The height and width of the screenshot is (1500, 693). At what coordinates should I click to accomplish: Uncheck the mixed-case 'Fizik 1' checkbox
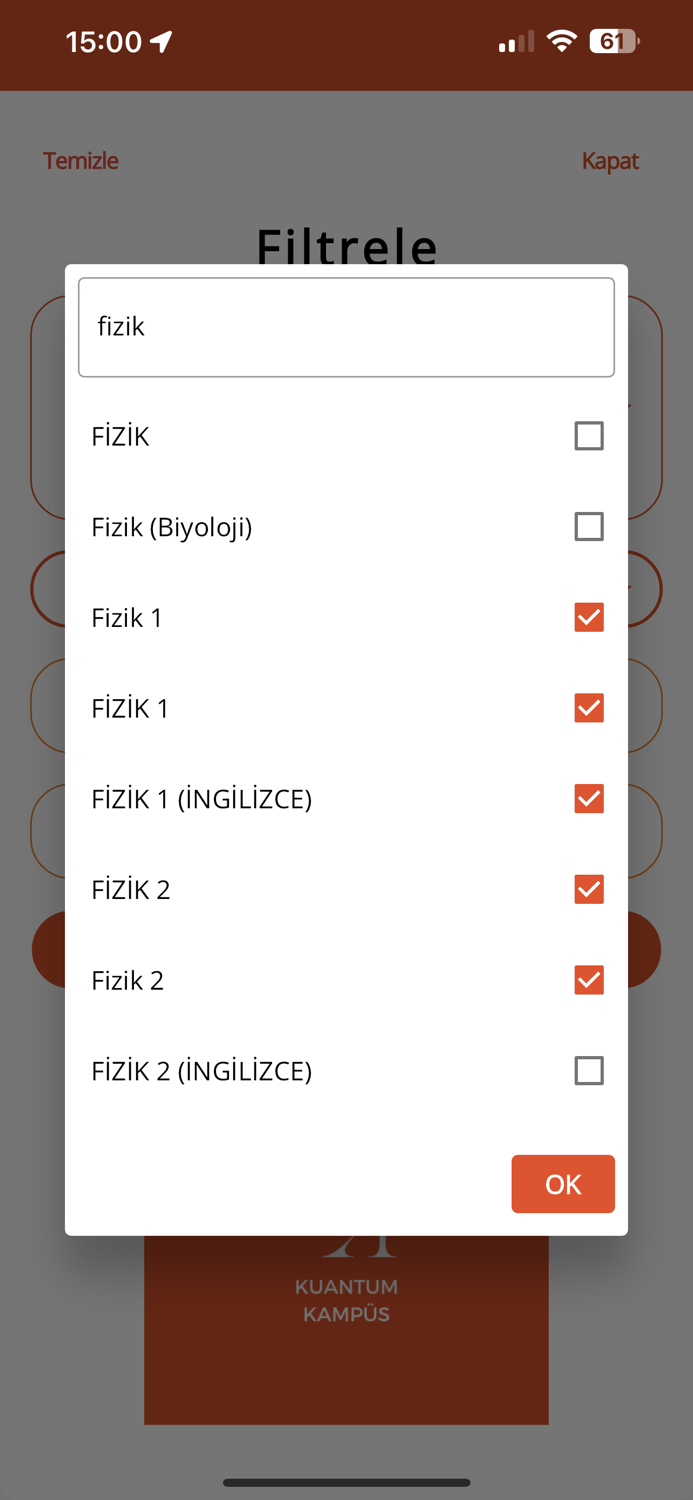click(589, 617)
